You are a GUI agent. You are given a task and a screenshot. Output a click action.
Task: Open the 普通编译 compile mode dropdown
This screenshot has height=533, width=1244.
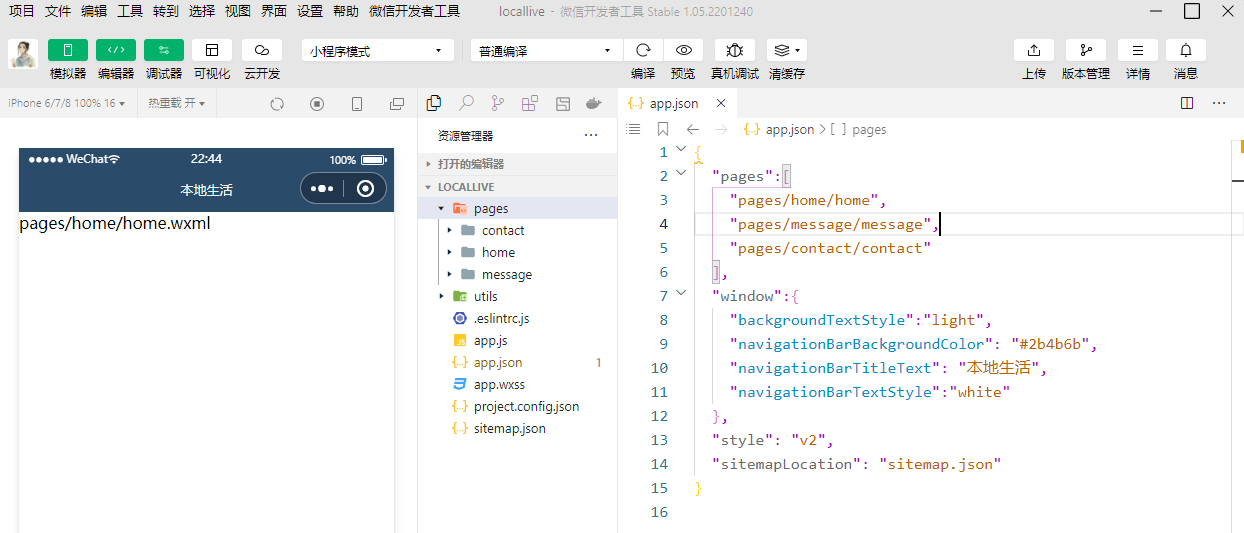(544, 51)
